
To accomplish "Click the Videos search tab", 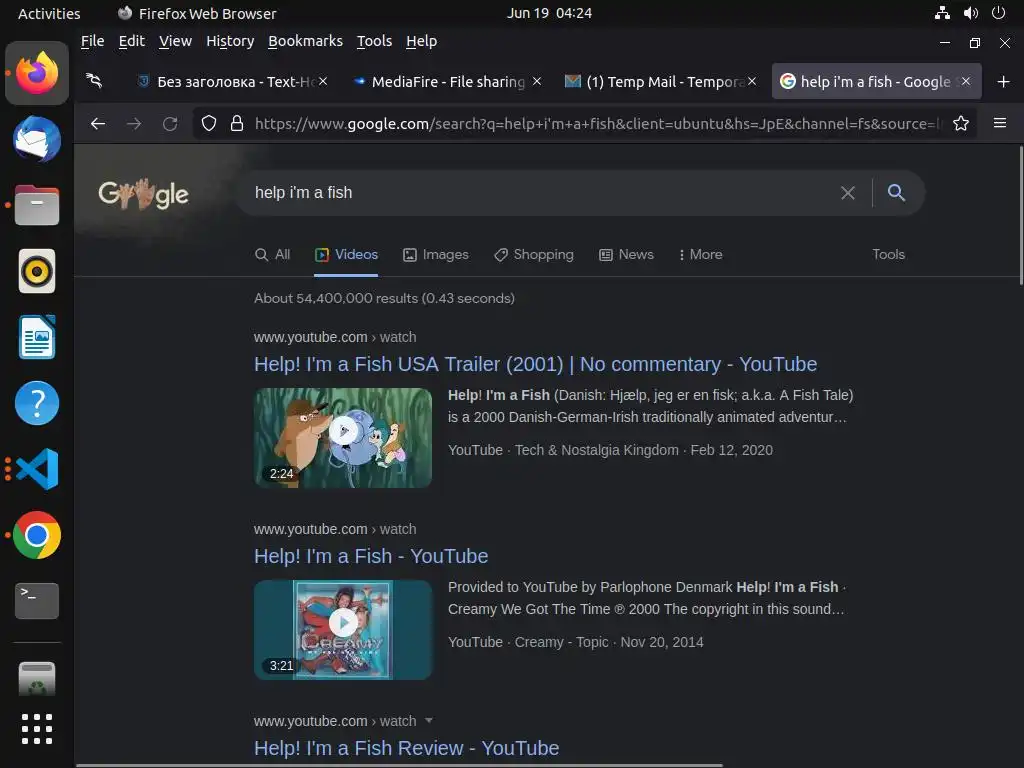I will 346,255.
